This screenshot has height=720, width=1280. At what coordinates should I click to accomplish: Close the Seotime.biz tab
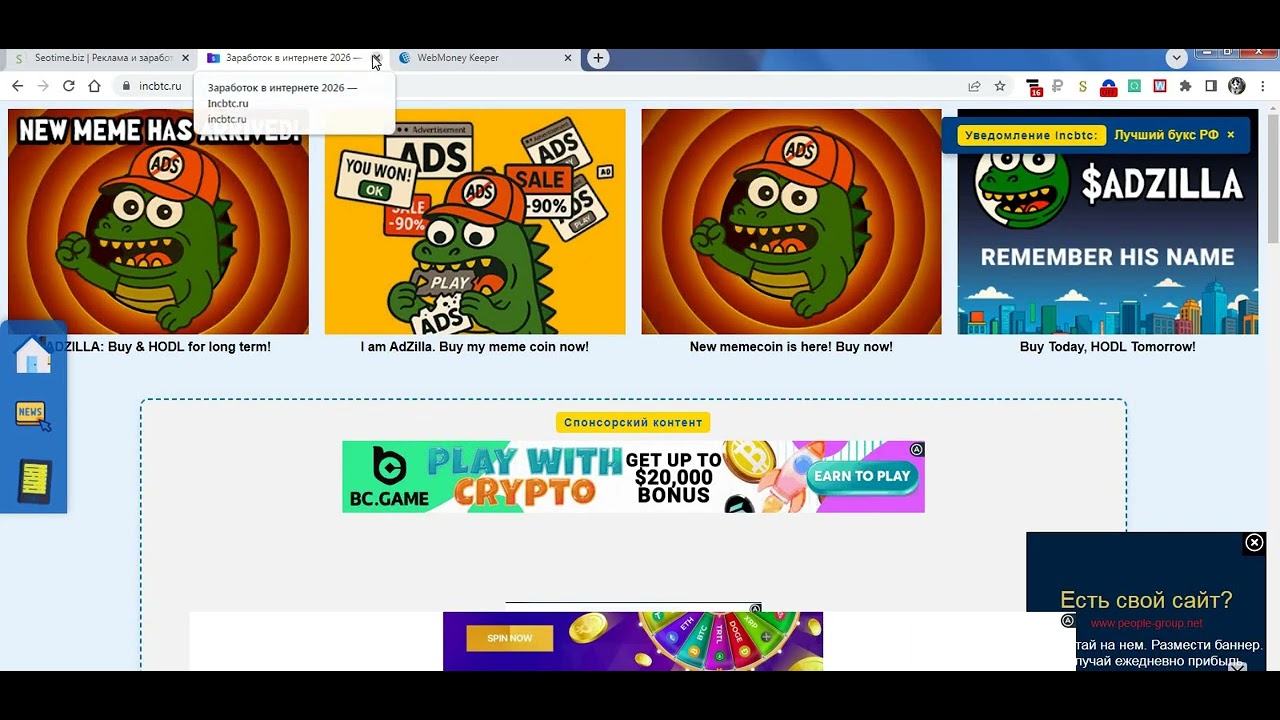click(x=185, y=58)
